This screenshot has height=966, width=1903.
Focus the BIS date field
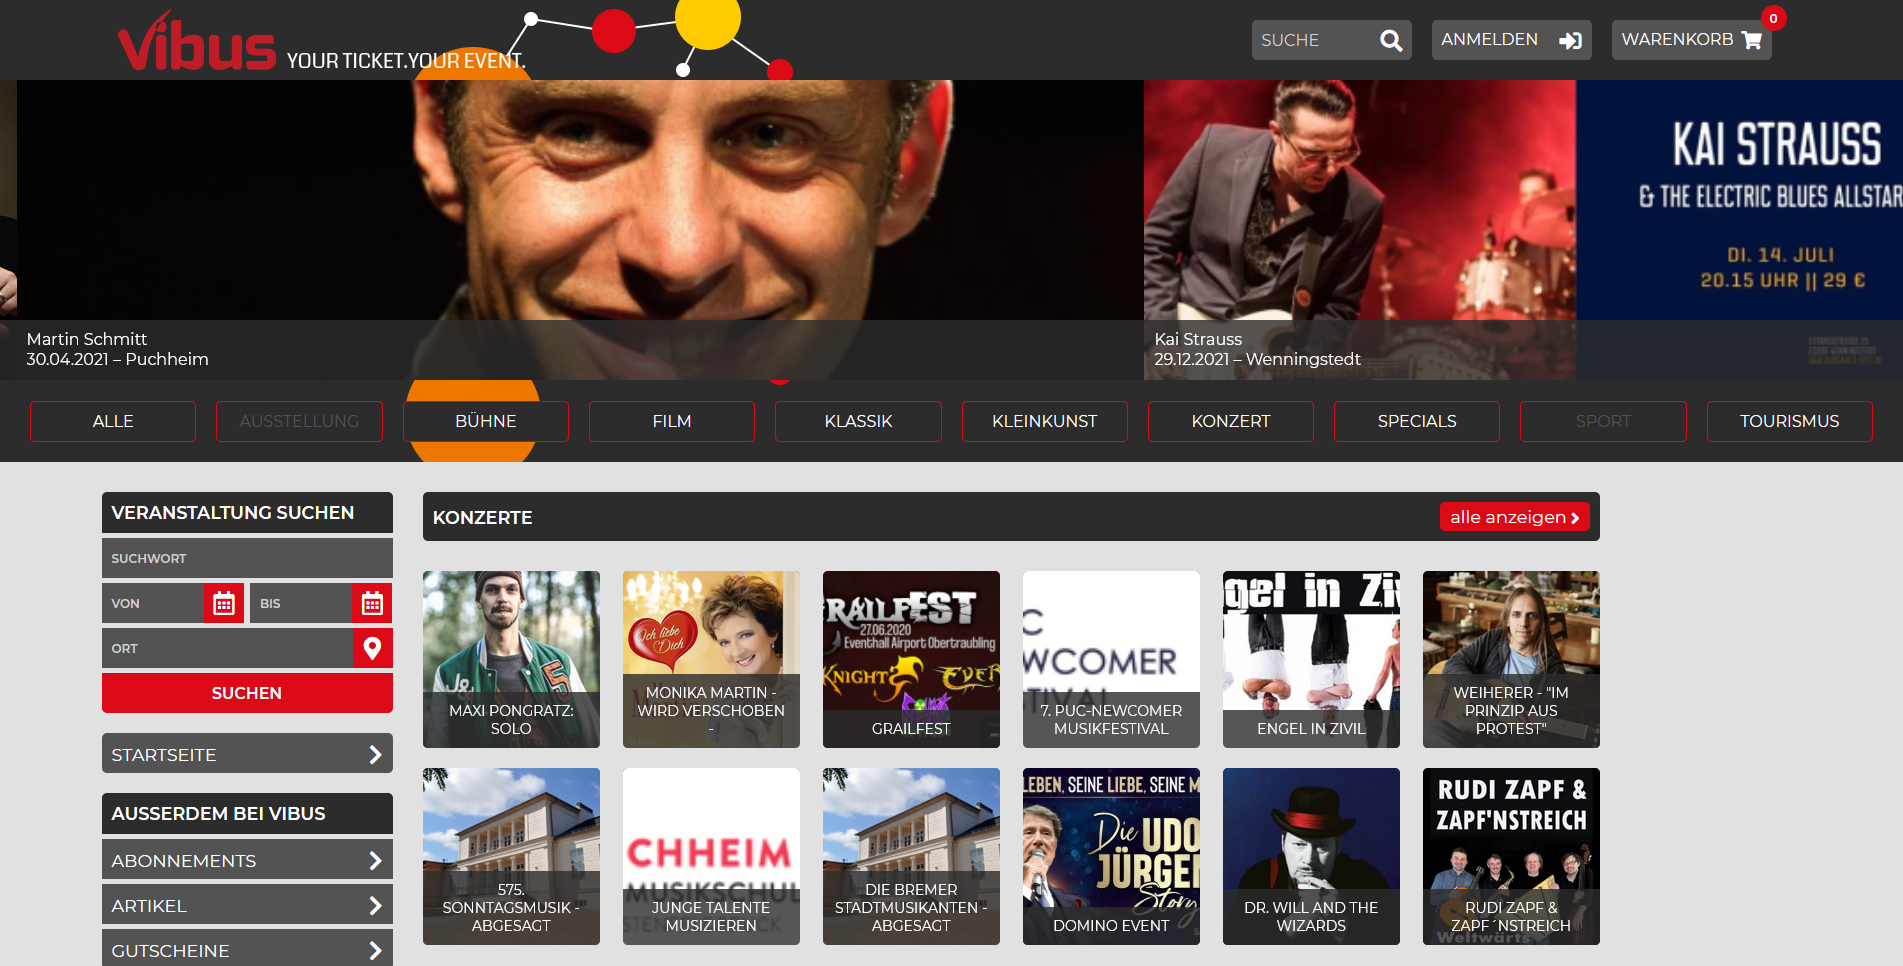tap(300, 603)
